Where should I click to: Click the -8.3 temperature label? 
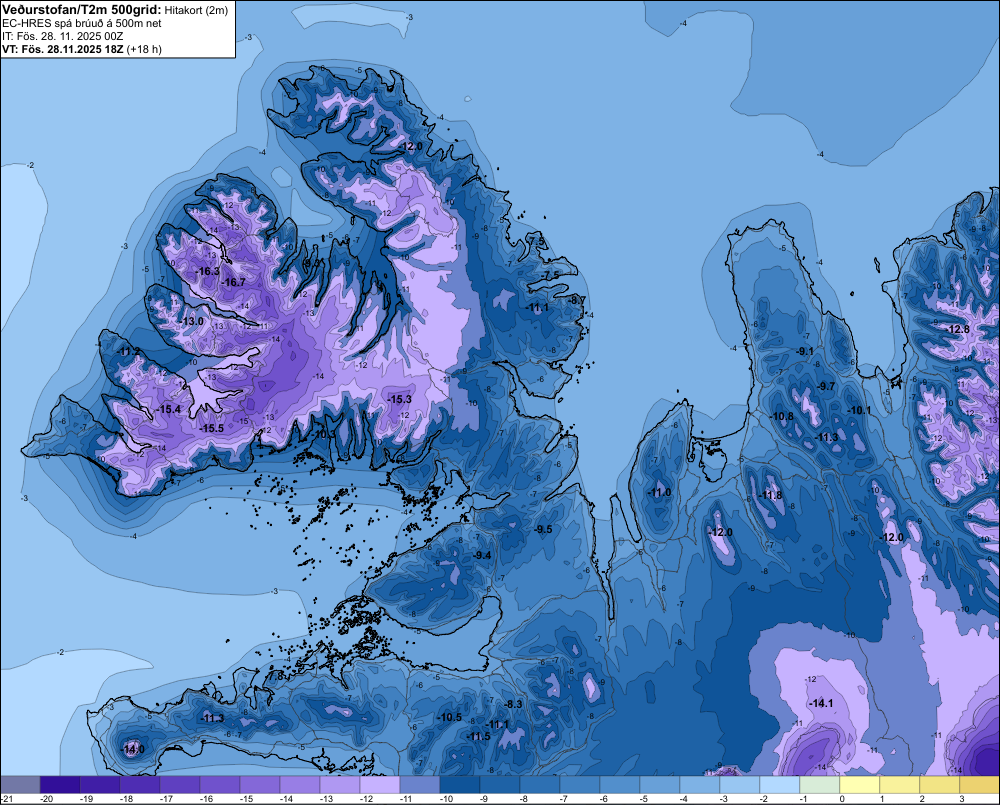click(513, 704)
